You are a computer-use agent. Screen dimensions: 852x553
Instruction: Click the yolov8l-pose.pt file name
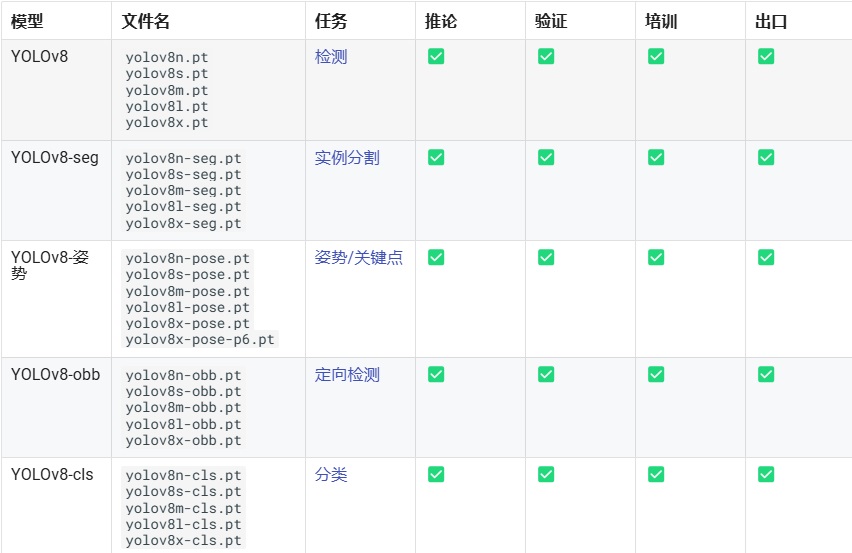187,307
